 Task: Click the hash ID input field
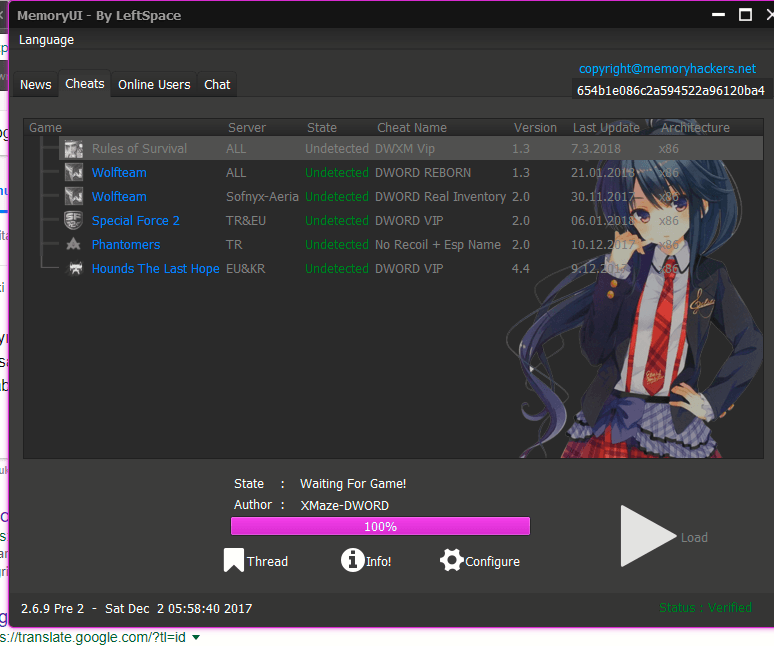(x=670, y=90)
